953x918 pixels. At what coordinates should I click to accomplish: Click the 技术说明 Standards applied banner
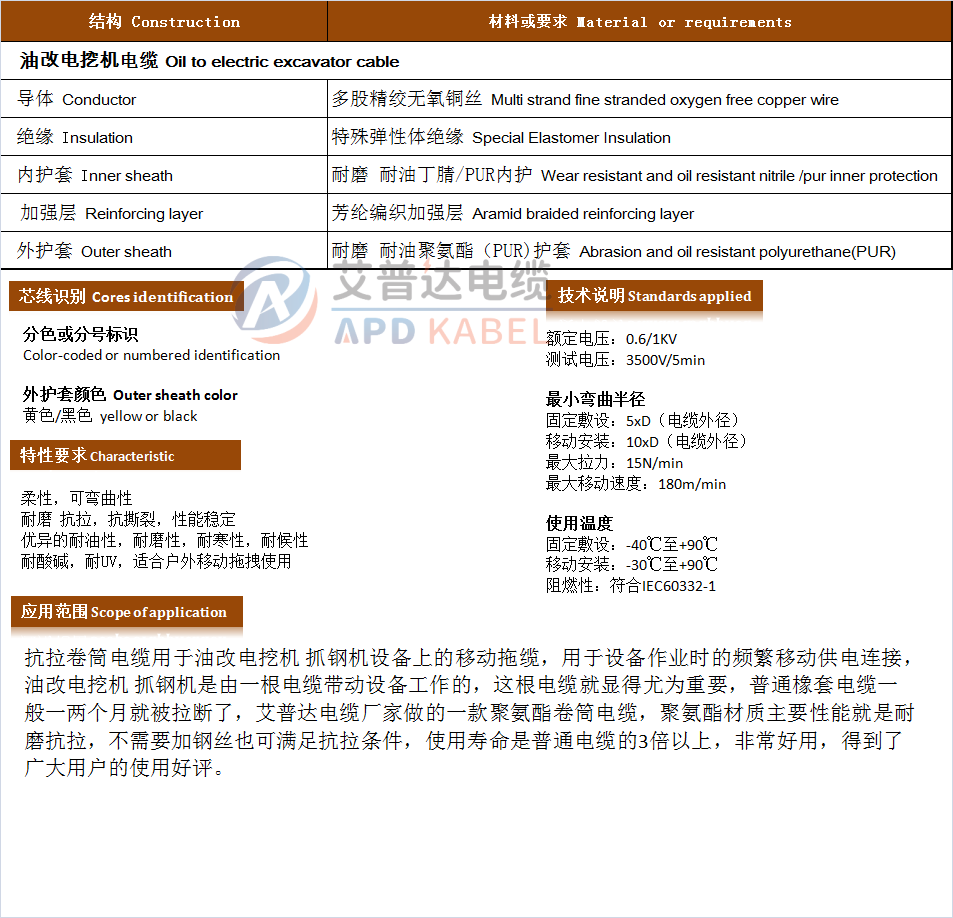[x=654, y=295]
